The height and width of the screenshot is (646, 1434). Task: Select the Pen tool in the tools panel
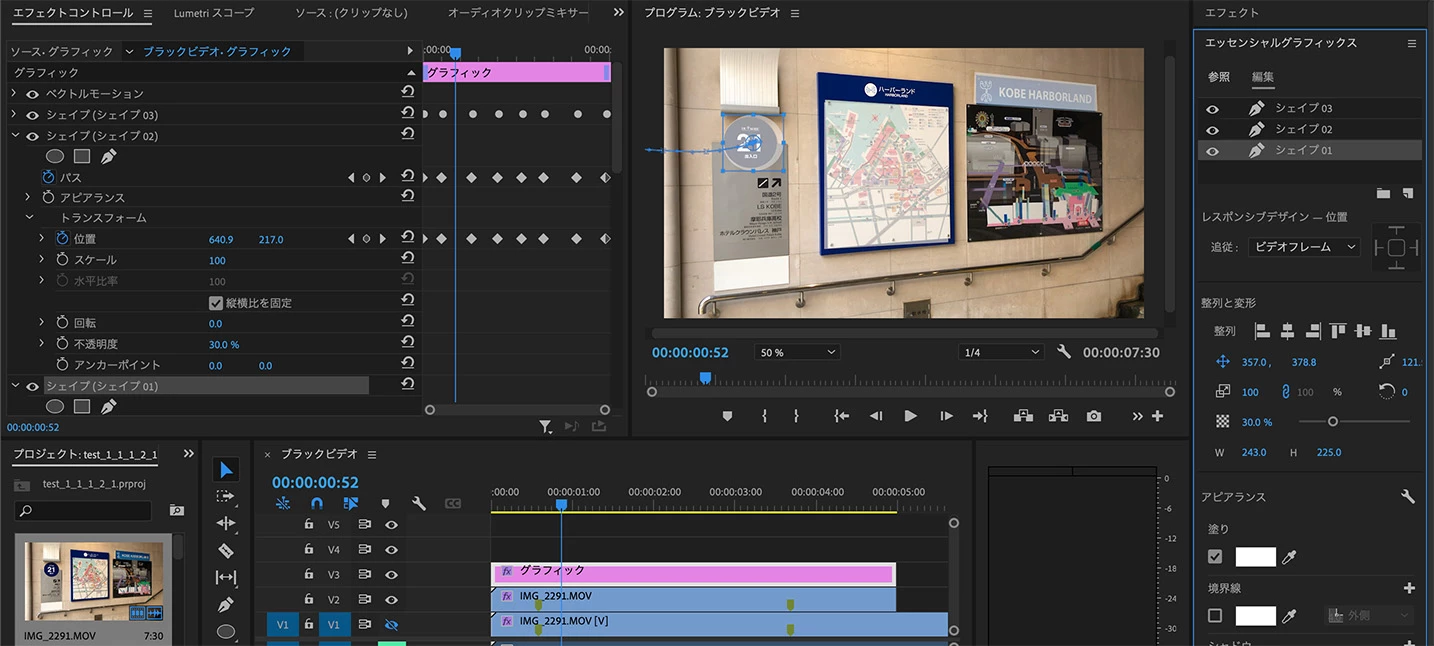pyautogui.click(x=226, y=604)
